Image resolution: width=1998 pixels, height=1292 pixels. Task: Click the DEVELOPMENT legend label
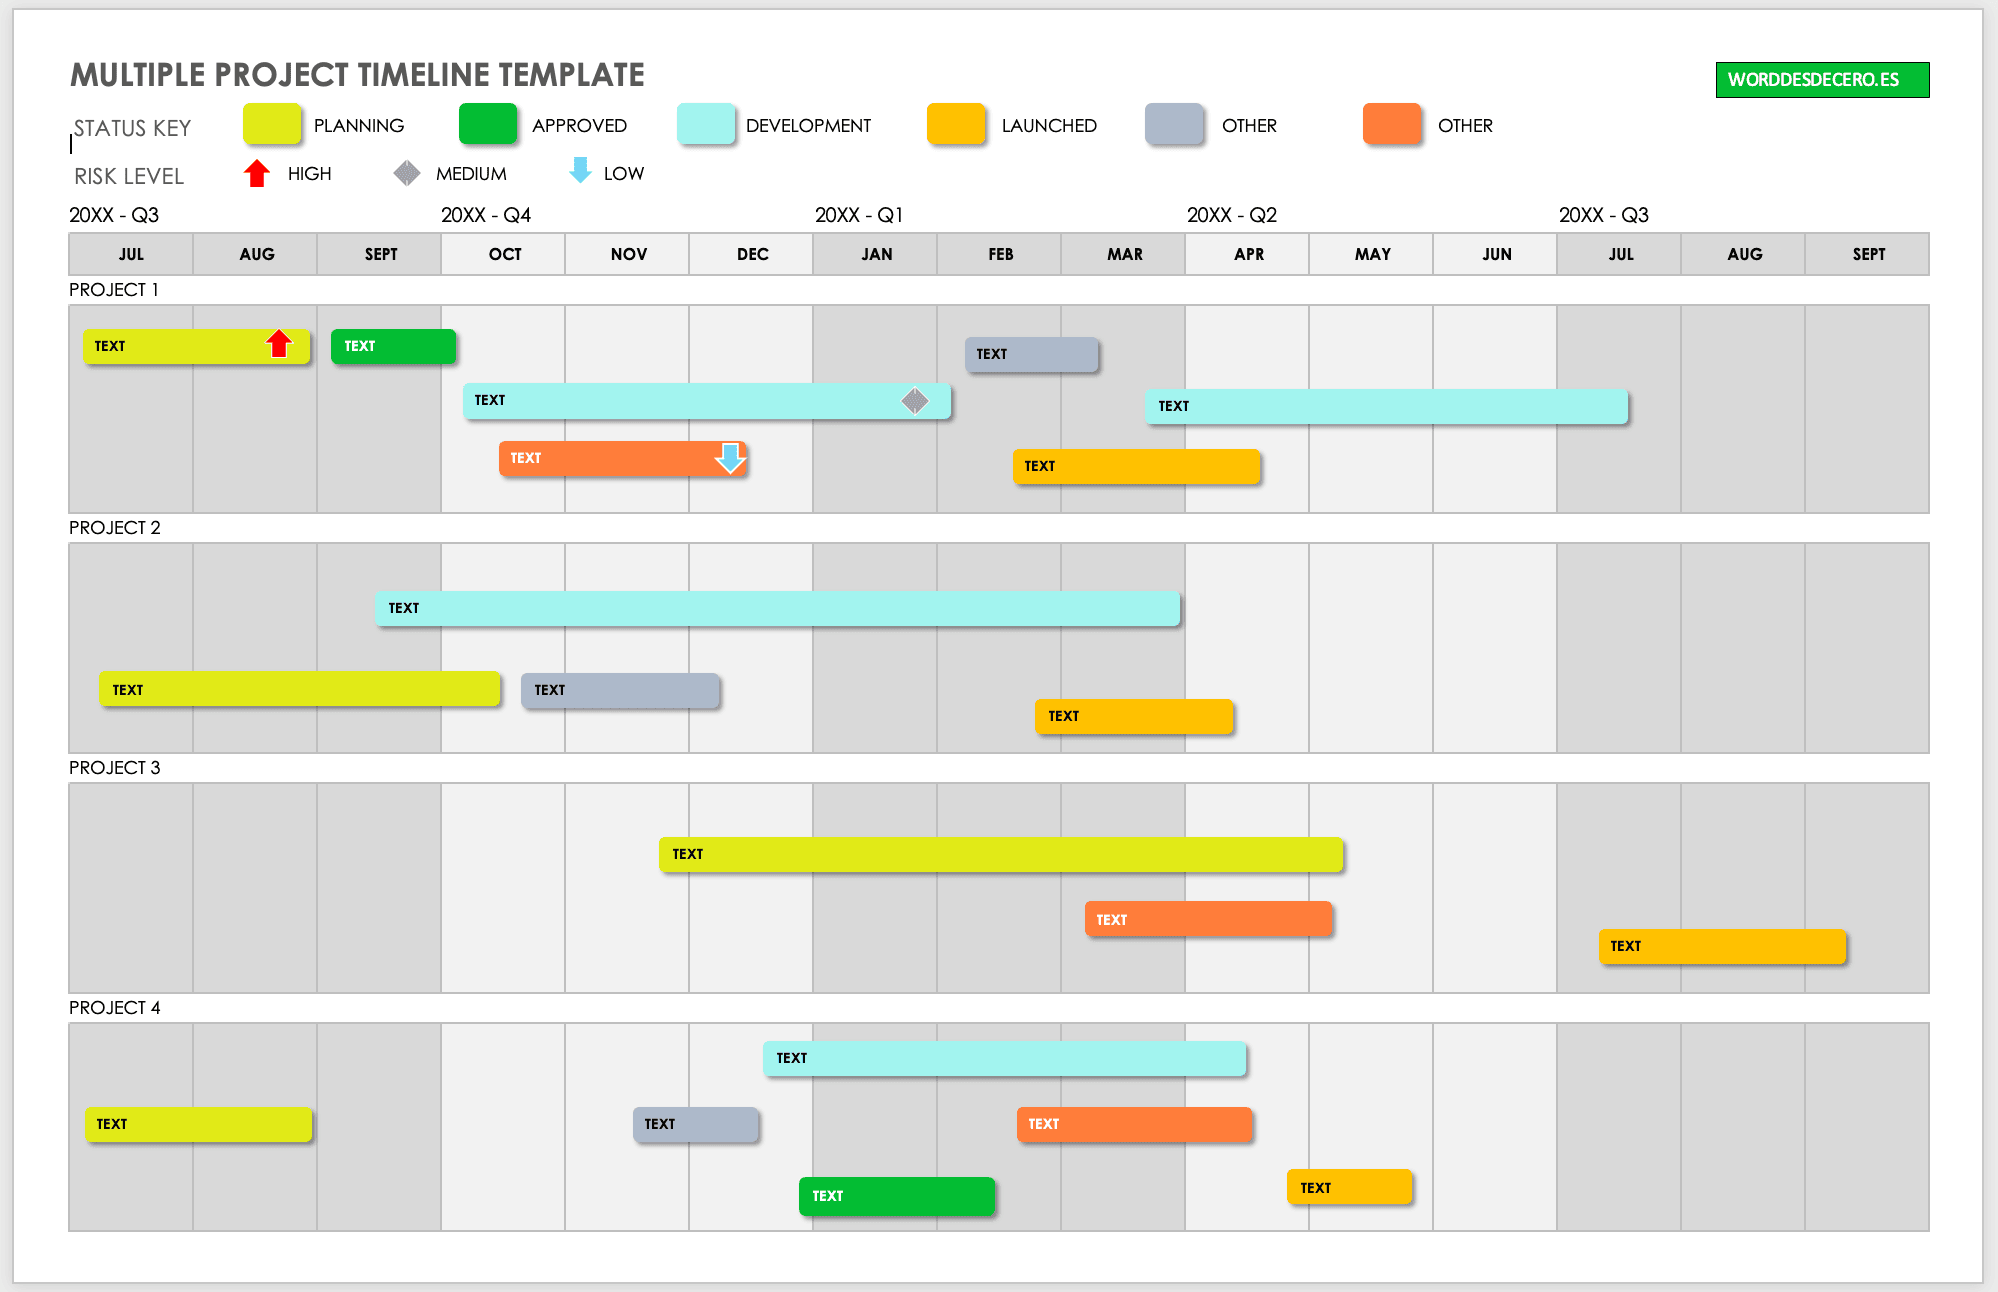pyautogui.click(x=808, y=125)
